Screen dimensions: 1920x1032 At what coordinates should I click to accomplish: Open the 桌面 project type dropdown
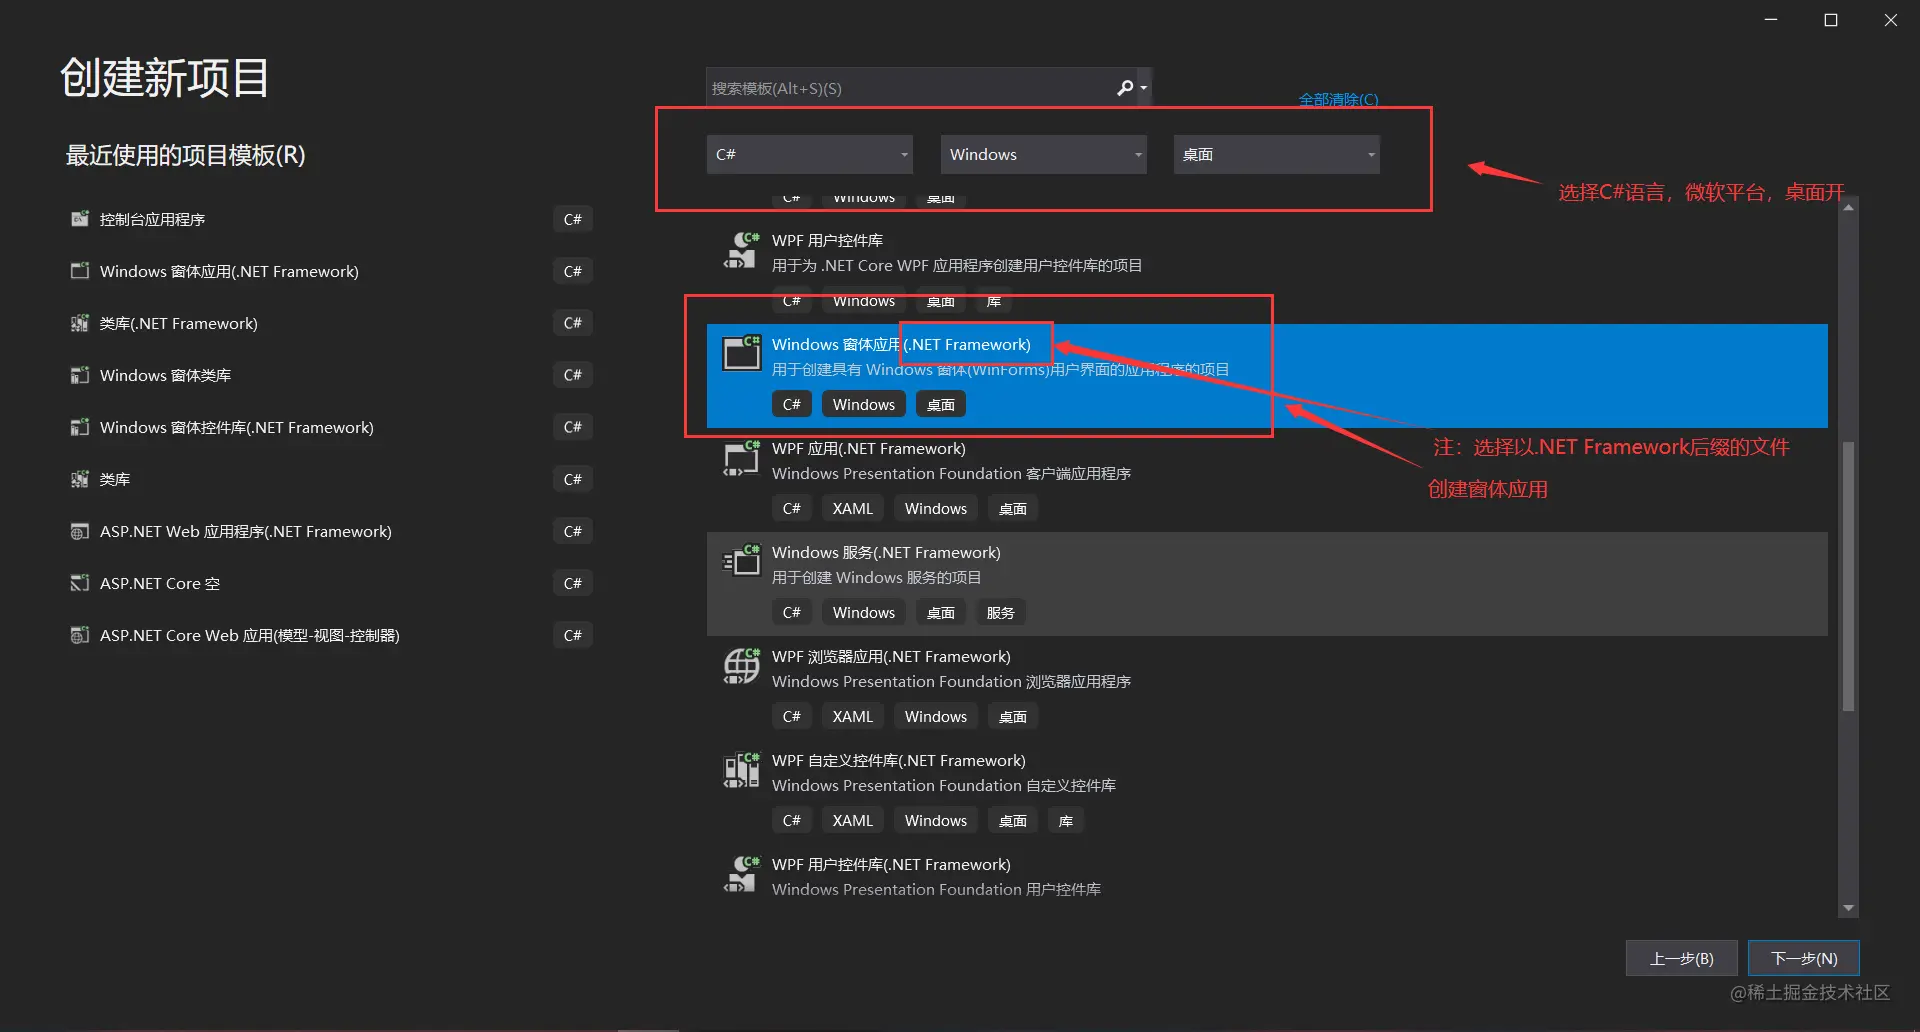point(1276,154)
